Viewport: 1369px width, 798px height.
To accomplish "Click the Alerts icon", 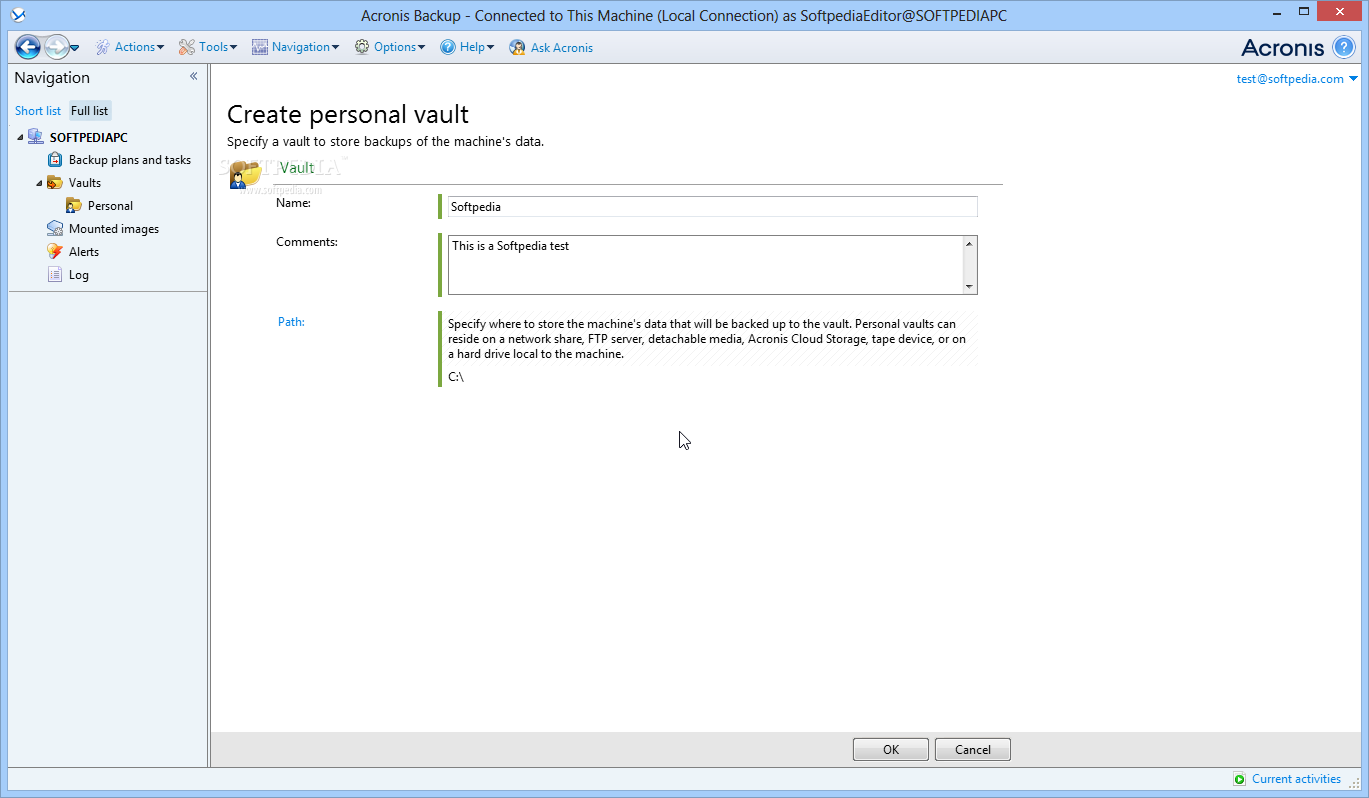I will (55, 252).
